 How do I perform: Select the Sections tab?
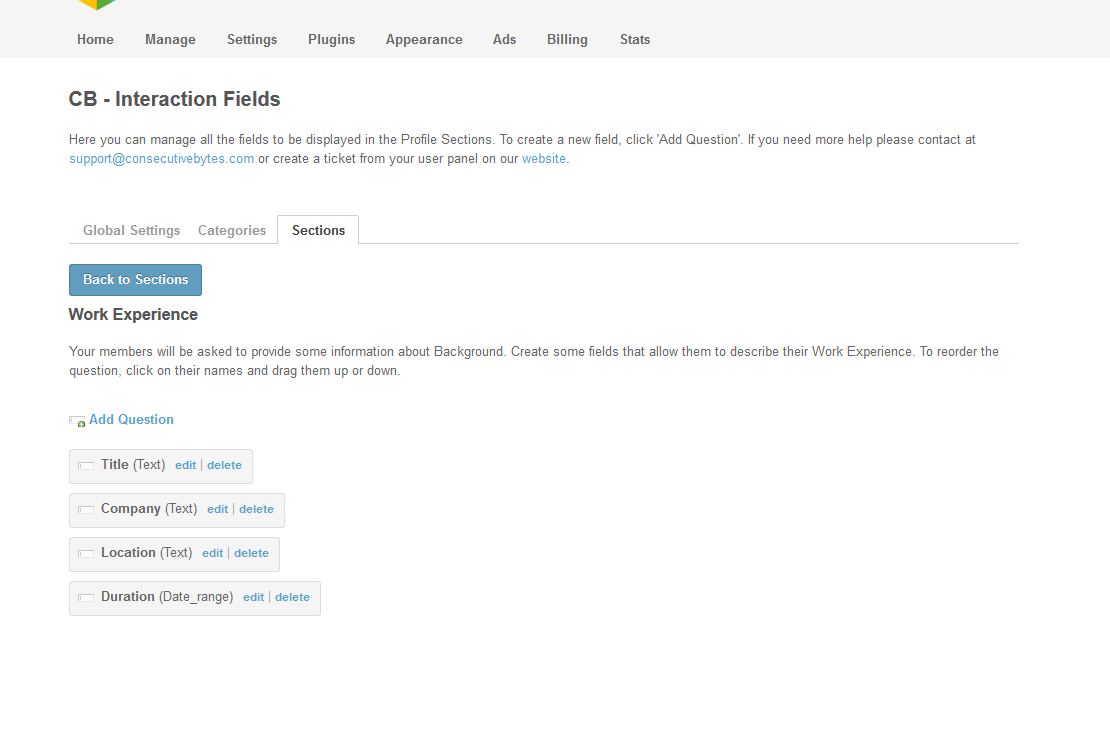318,230
